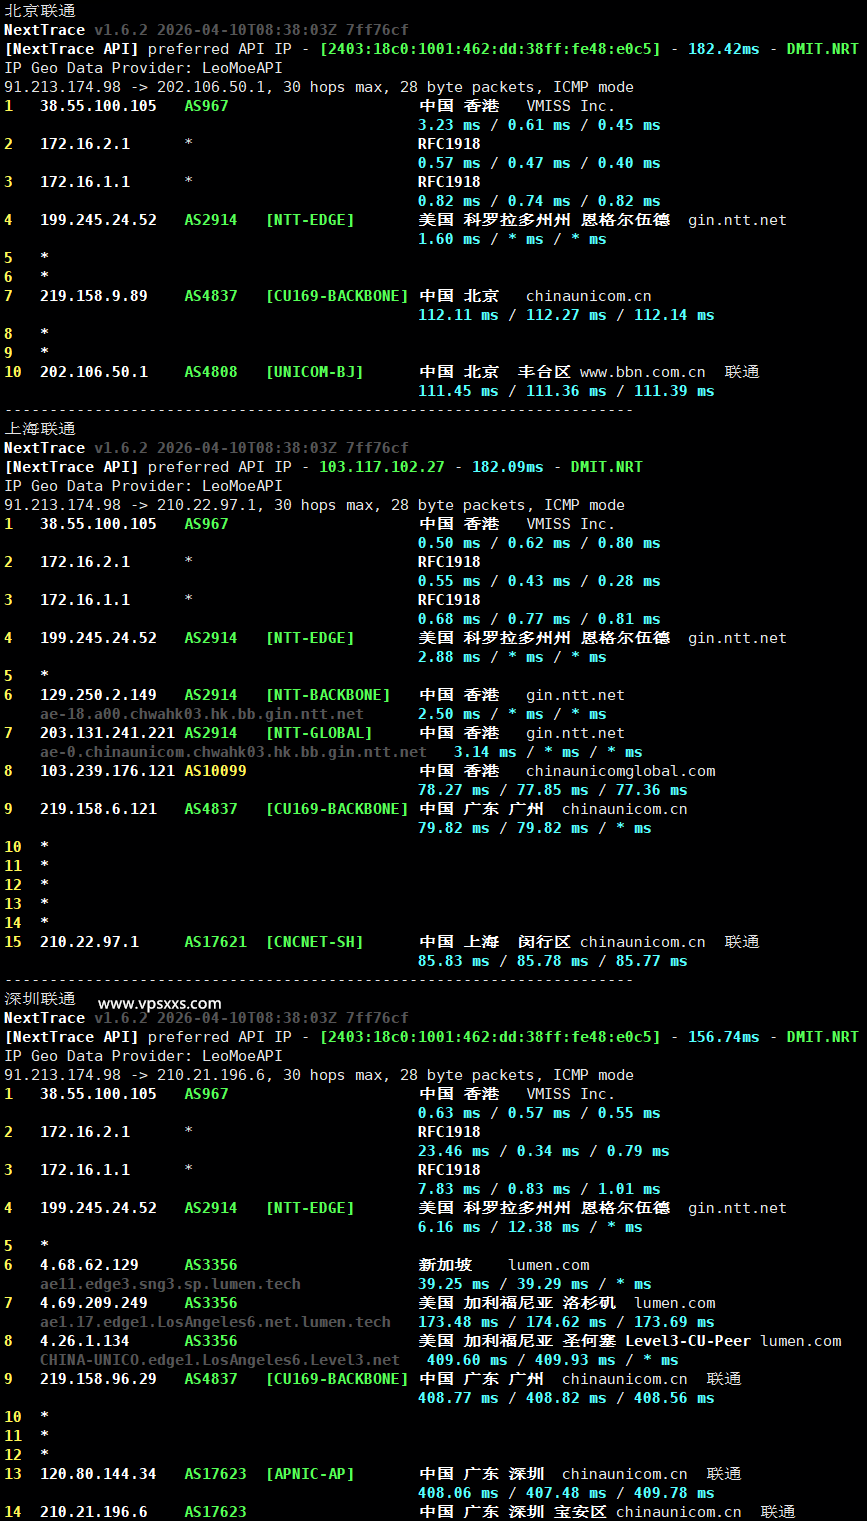Click the www.vpsxxs.com watermark link
The width and height of the screenshot is (867, 1521).
tap(160, 1003)
